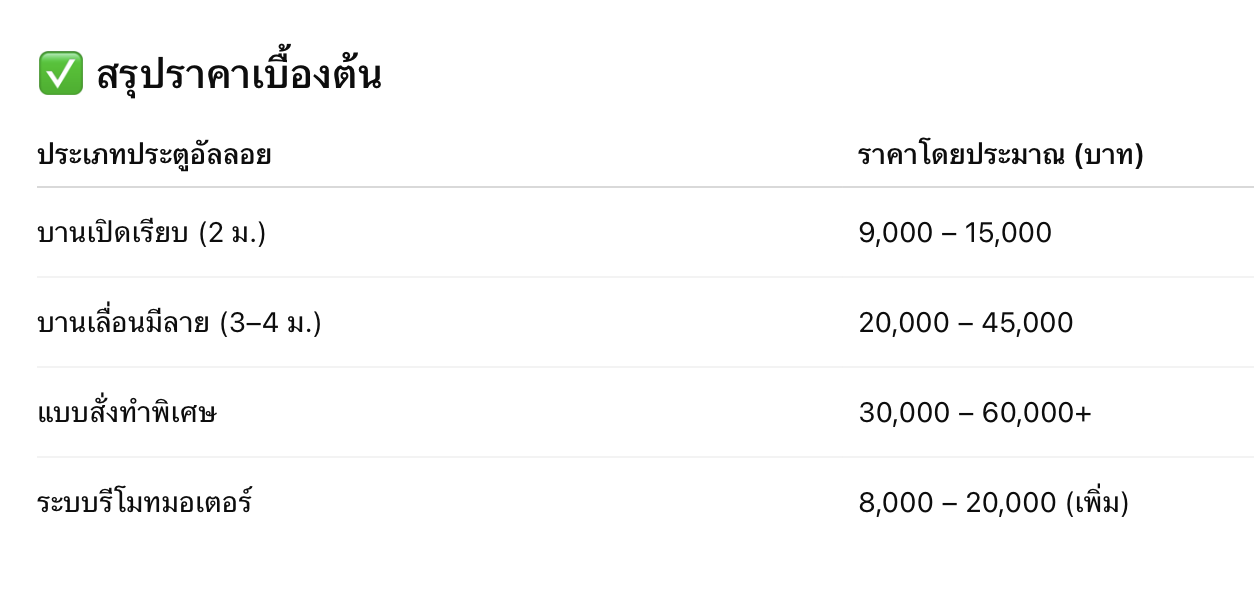The width and height of the screenshot is (1254, 598).
Task: Select "20,000" in the ระบบรีโมทมอเตอร์ row
Action: point(1011,502)
